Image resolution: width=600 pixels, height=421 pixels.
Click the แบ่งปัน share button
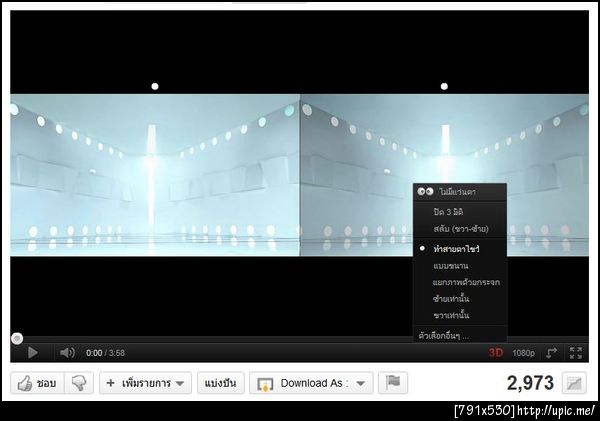click(x=221, y=383)
